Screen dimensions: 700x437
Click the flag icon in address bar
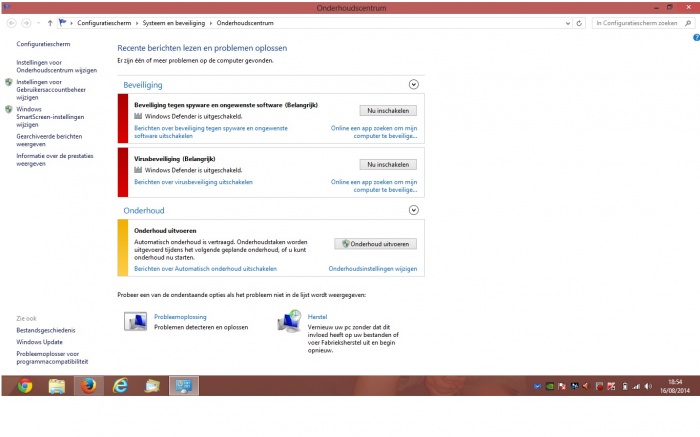[62, 22]
